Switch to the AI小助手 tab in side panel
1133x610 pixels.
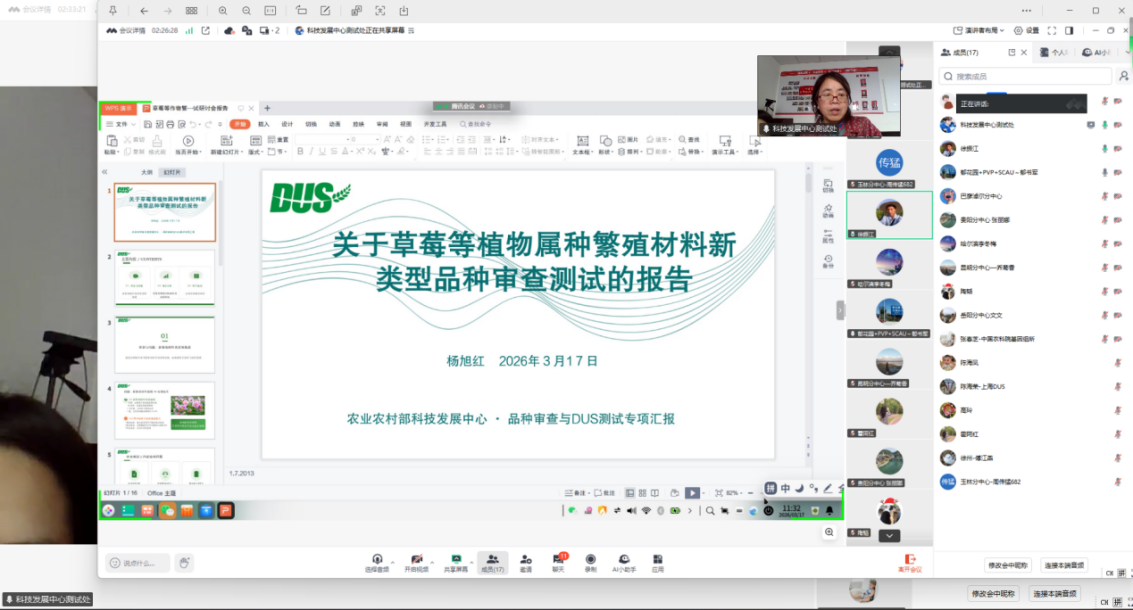tap(1098, 53)
